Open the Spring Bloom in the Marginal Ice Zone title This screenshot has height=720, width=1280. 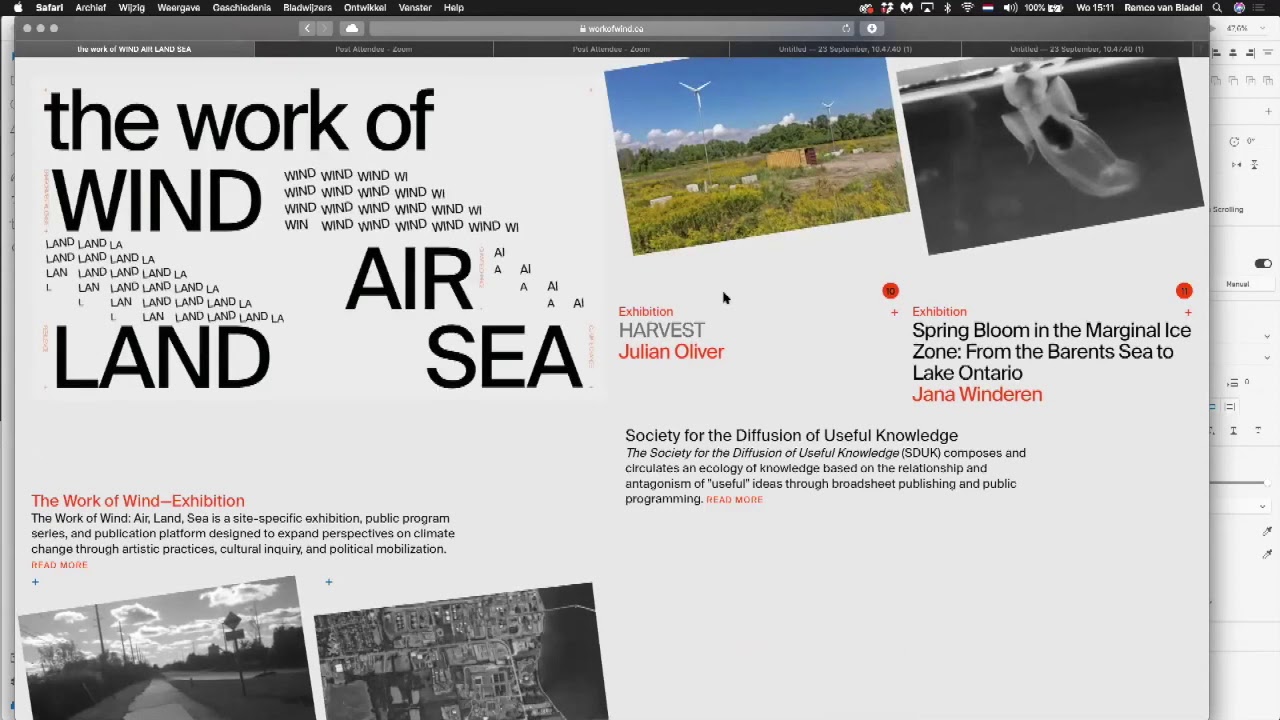pyautogui.click(x=1051, y=351)
